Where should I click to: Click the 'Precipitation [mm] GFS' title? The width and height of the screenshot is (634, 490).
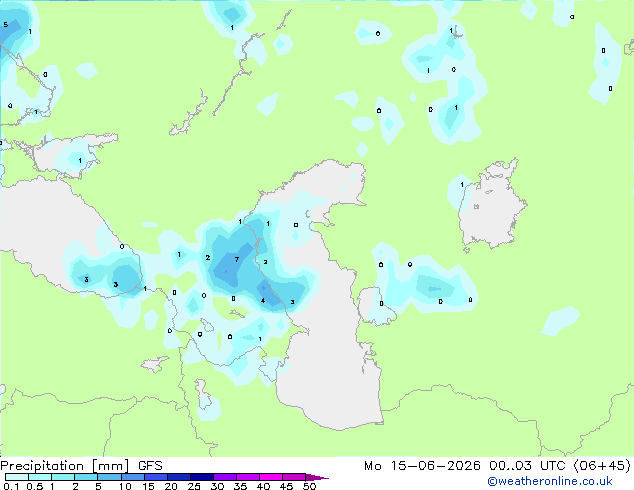click(81, 466)
